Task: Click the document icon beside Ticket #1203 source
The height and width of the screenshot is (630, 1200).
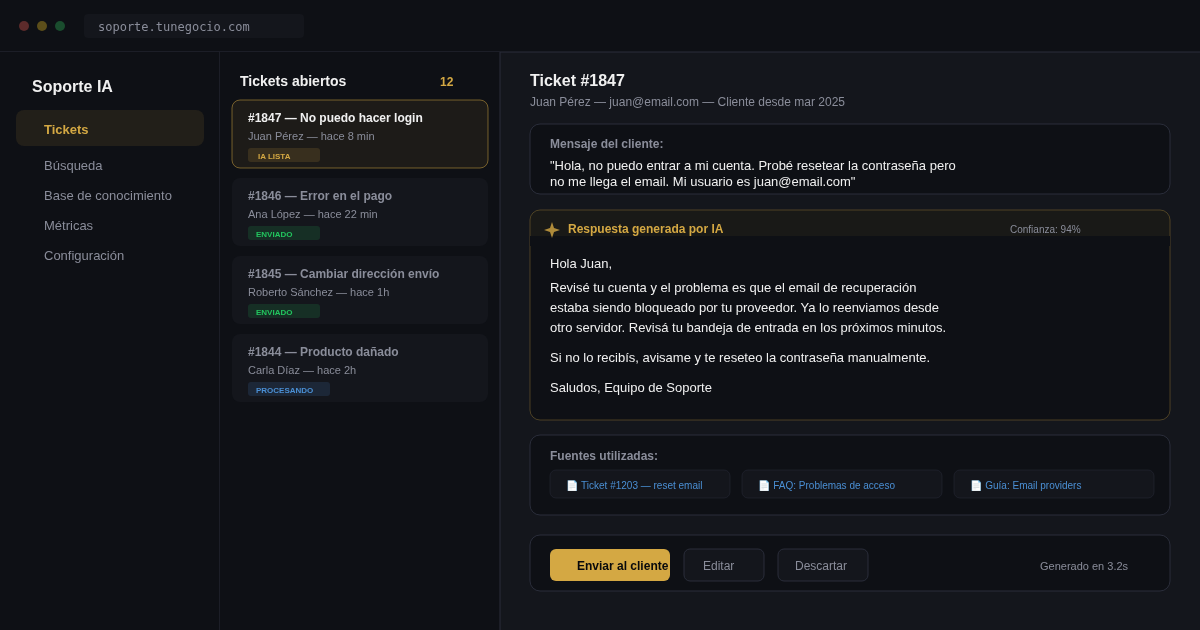Action: tap(571, 485)
